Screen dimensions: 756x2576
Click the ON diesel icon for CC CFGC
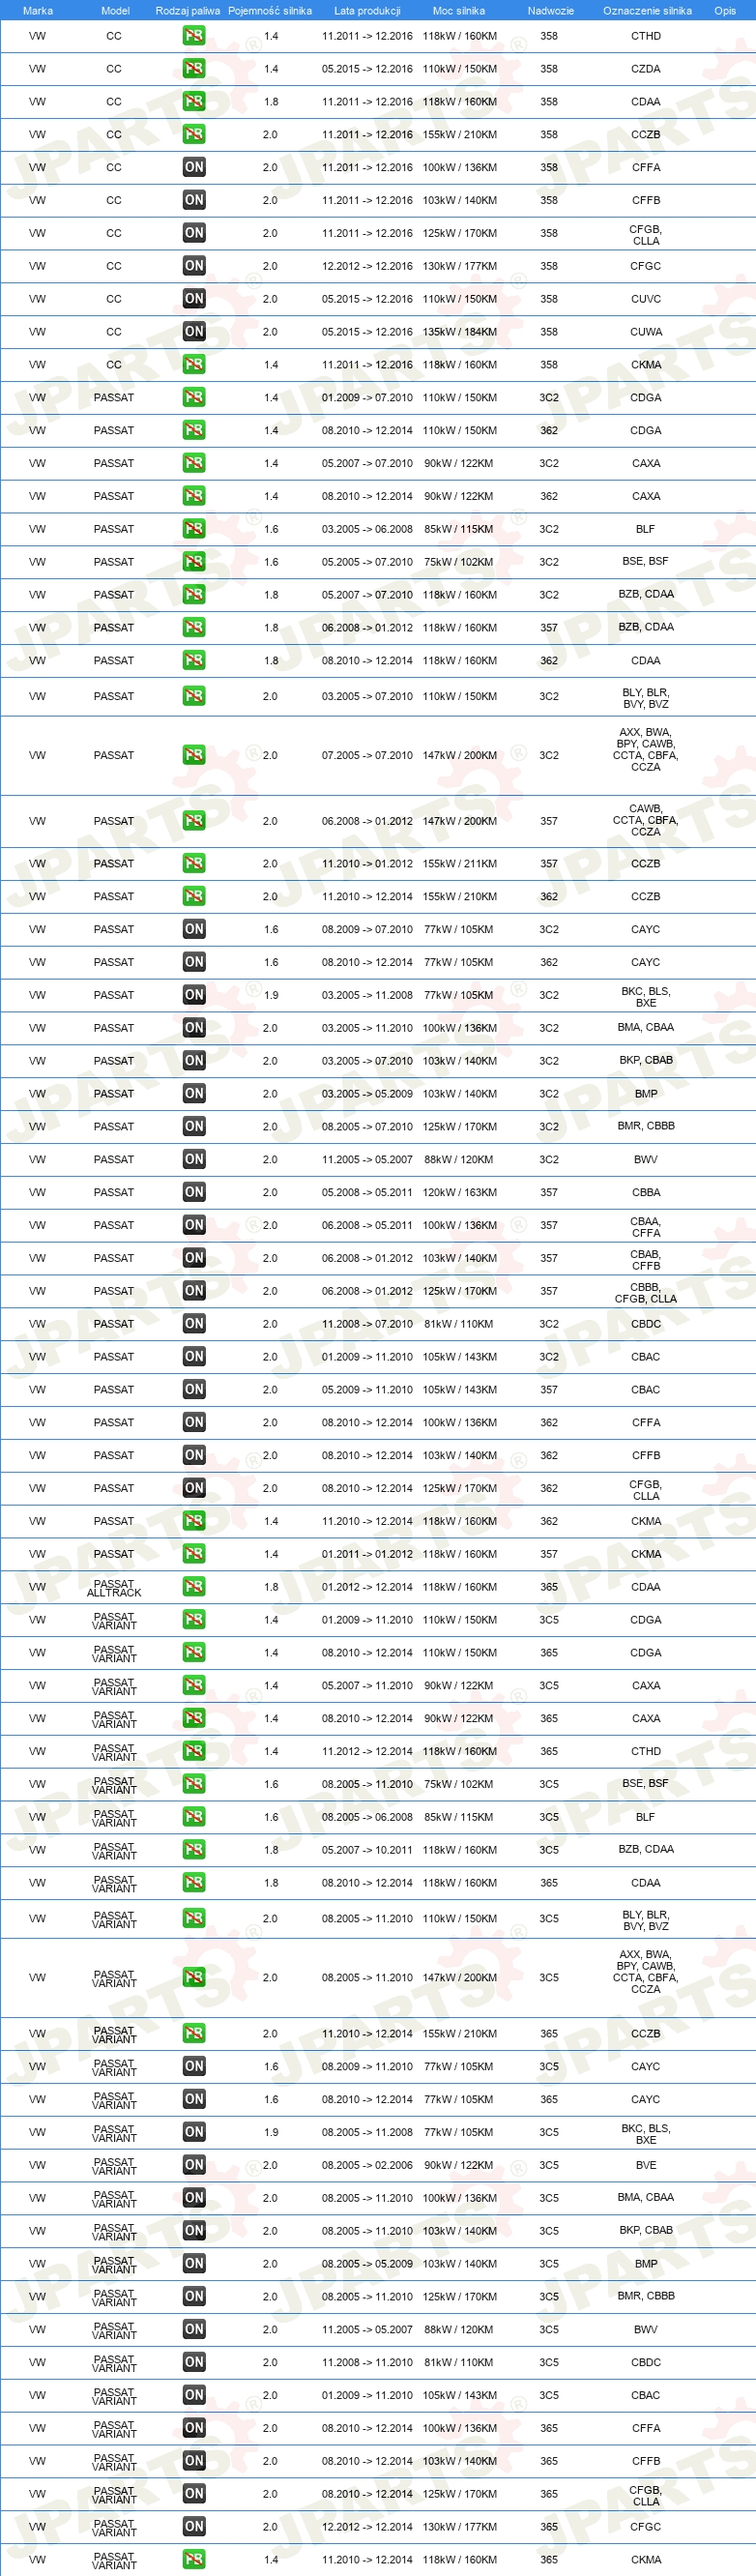coord(194,266)
